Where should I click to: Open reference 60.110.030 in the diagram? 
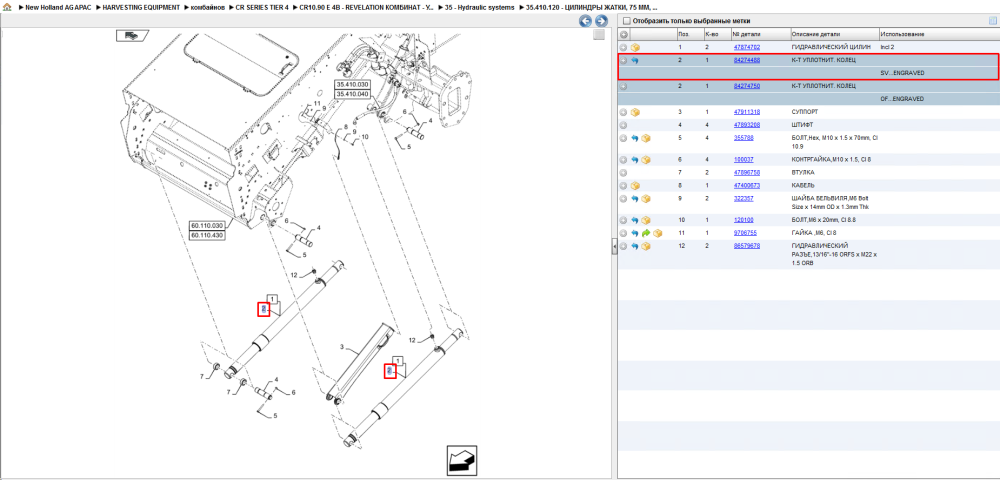pos(207,226)
